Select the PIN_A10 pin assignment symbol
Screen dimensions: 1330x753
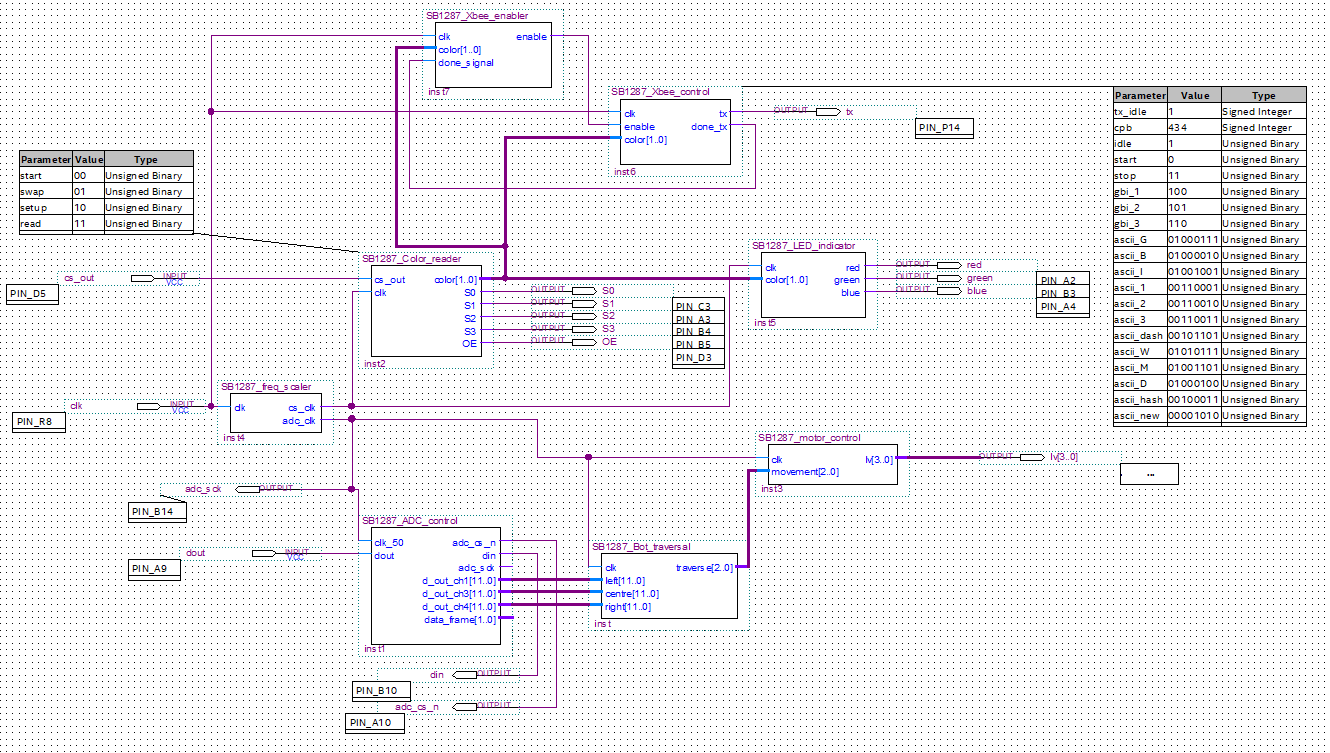374,722
